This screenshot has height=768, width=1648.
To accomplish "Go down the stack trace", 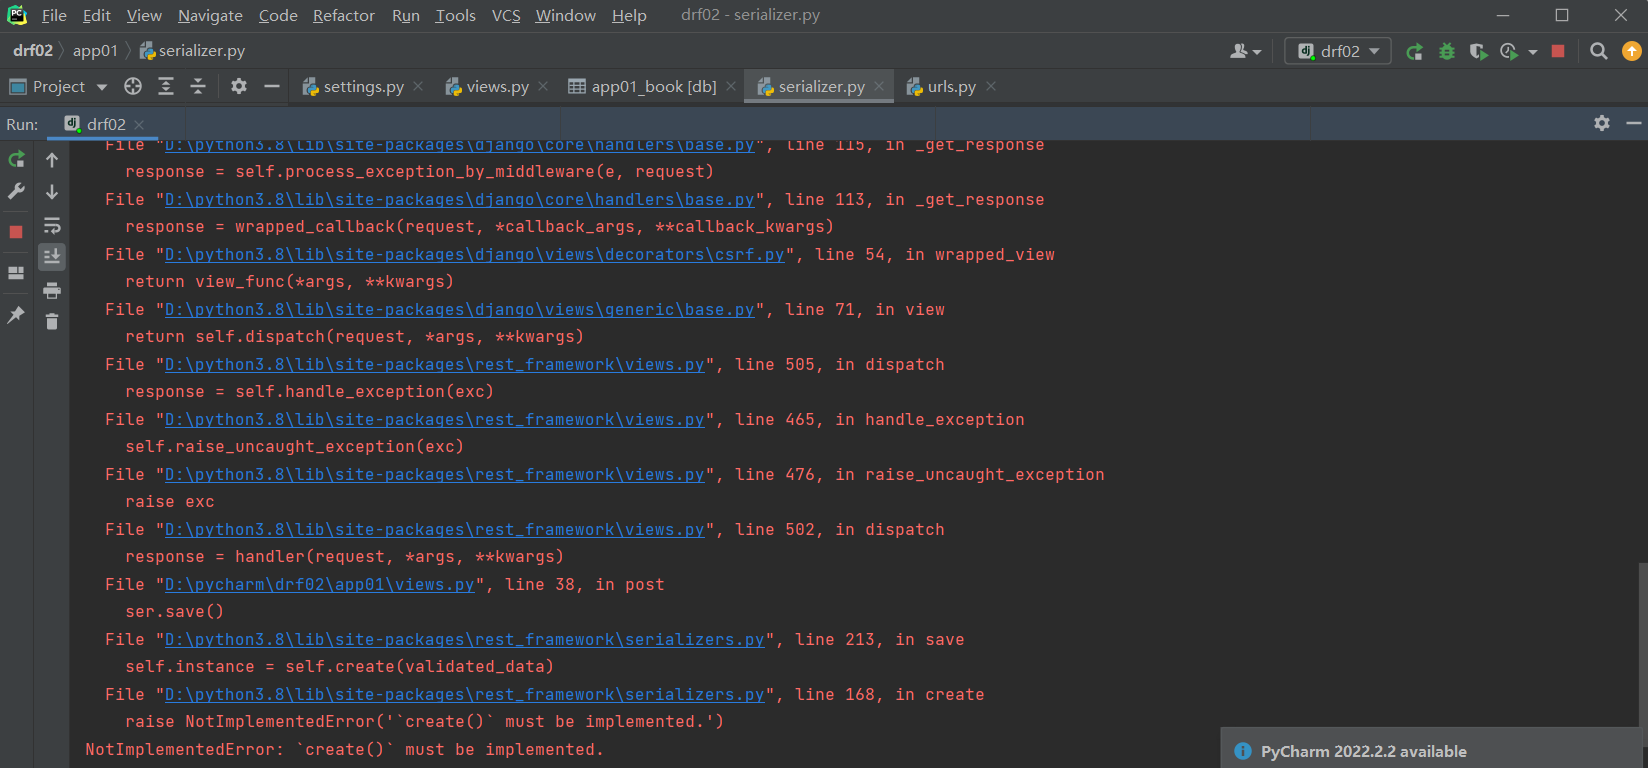I will 52,192.
